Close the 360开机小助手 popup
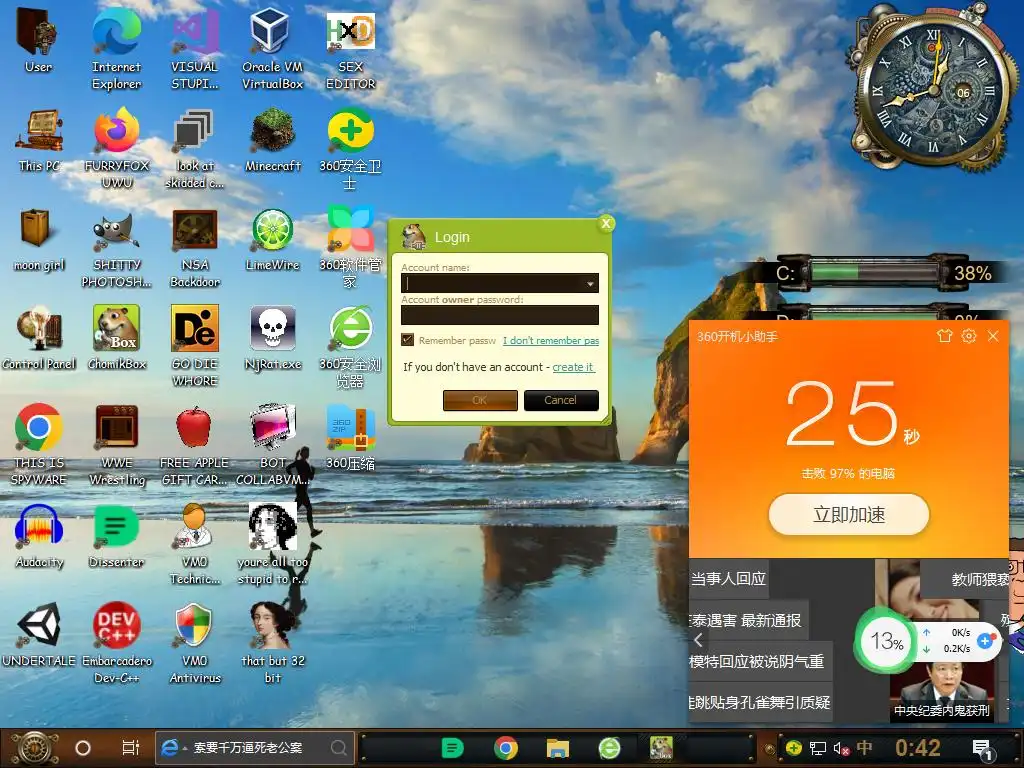The height and width of the screenshot is (768, 1024). [993, 336]
